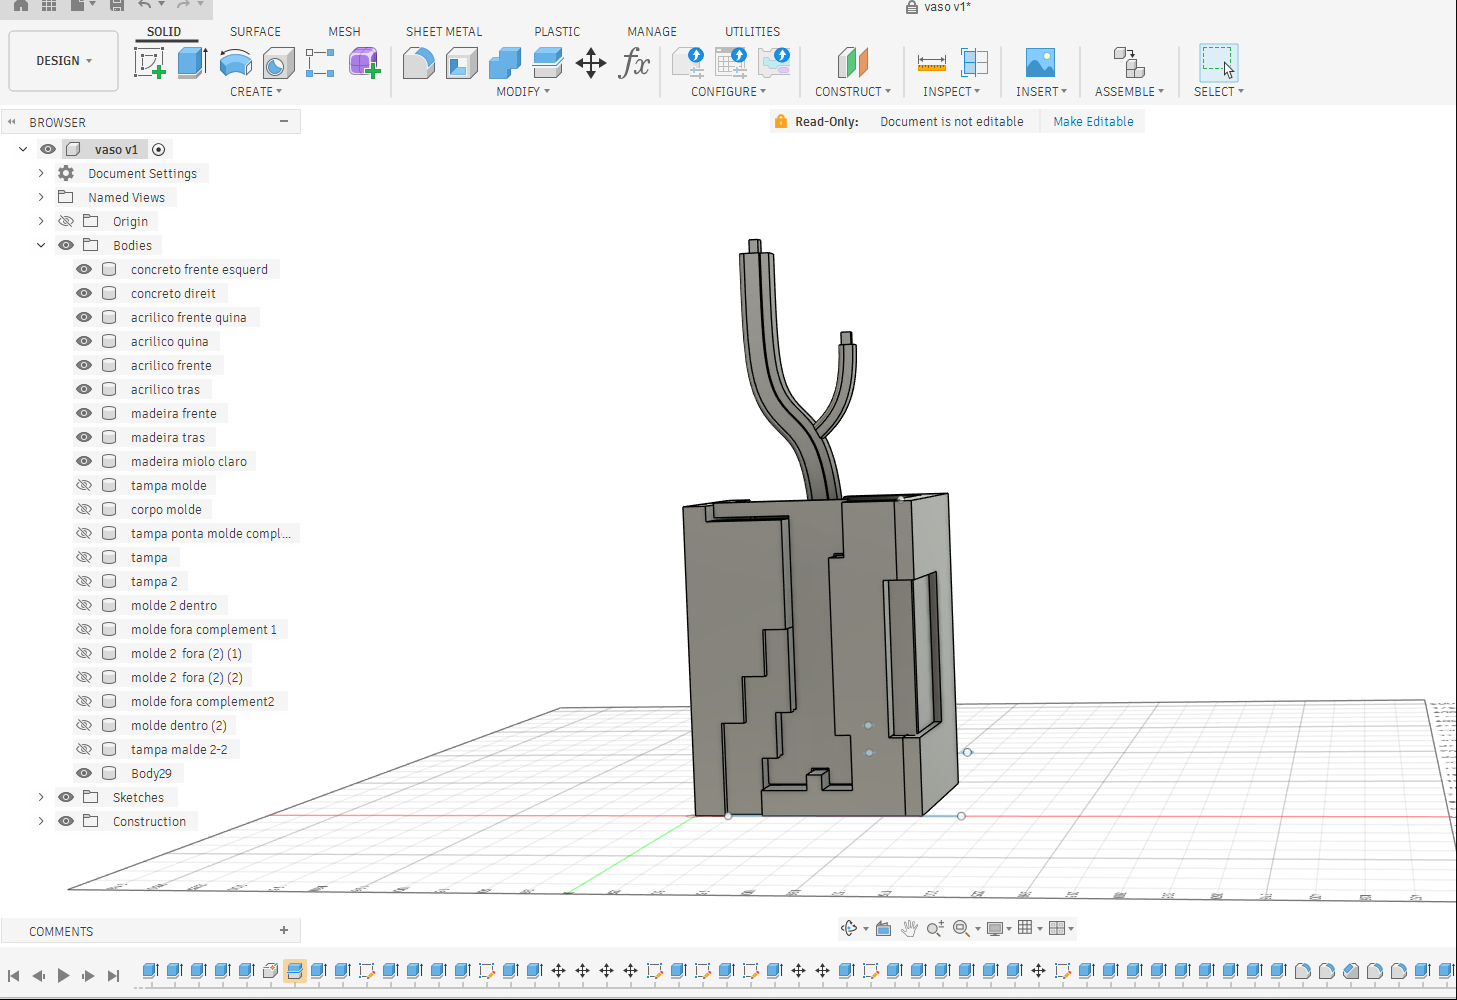This screenshot has height=1000, width=1457.
Task: Play the timeline
Action: click(63, 975)
